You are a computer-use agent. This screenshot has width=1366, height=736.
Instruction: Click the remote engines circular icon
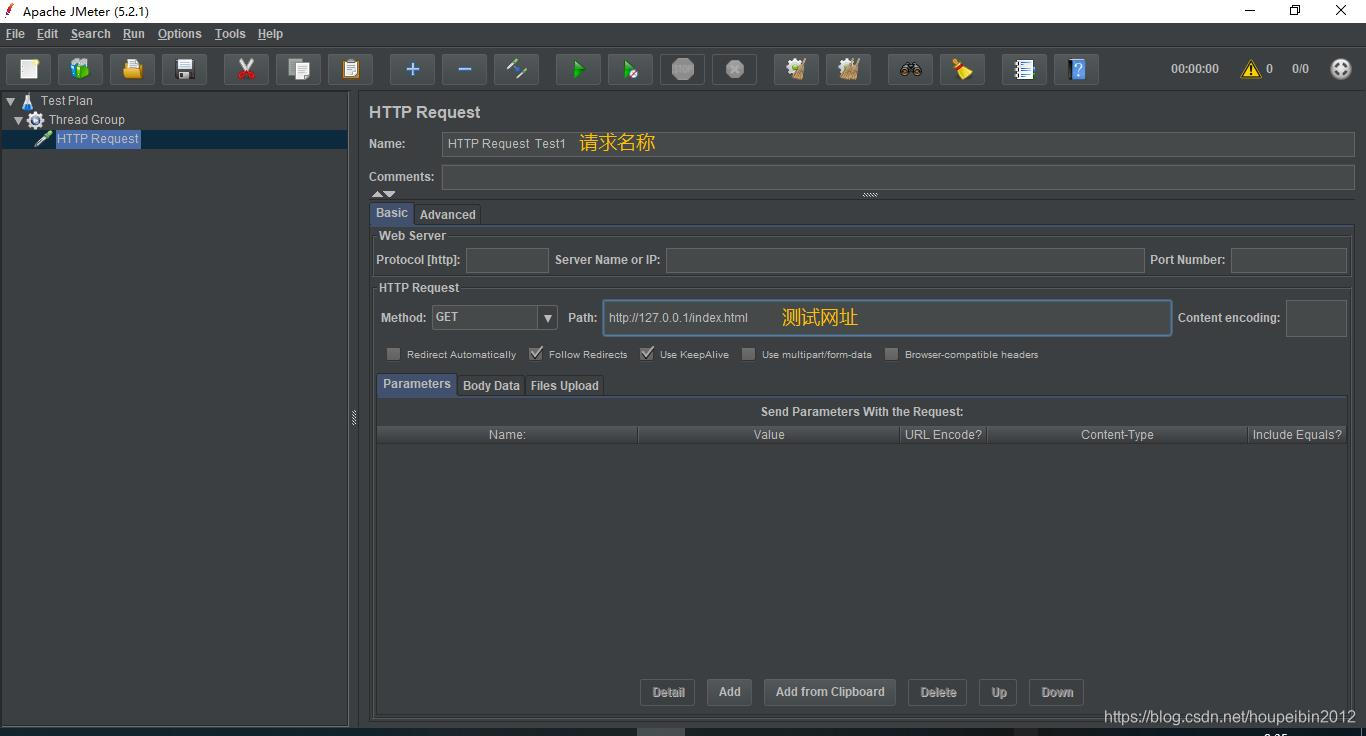click(1341, 69)
